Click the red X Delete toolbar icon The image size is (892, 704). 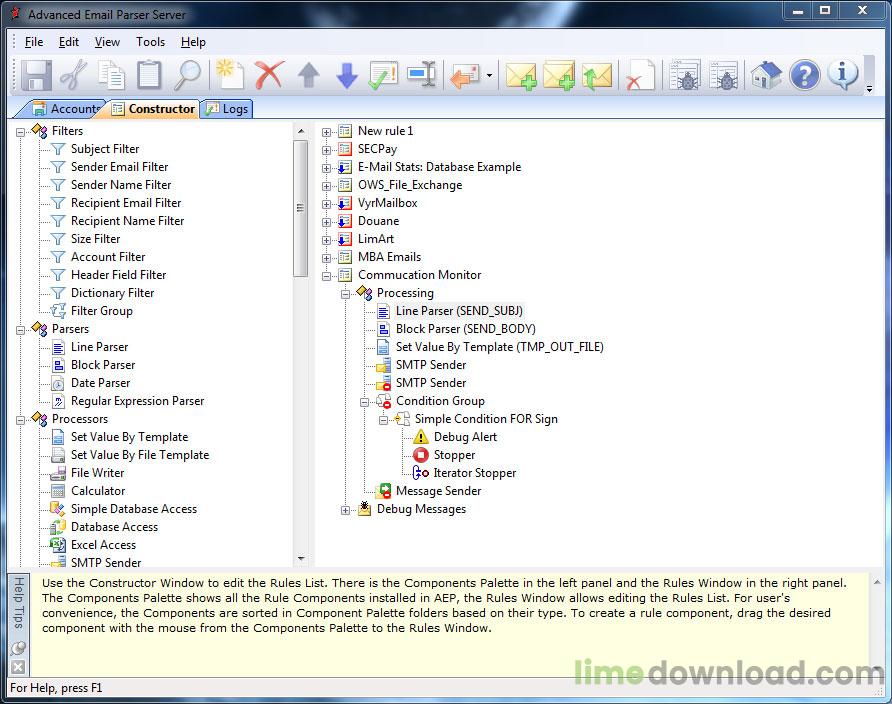pos(269,75)
